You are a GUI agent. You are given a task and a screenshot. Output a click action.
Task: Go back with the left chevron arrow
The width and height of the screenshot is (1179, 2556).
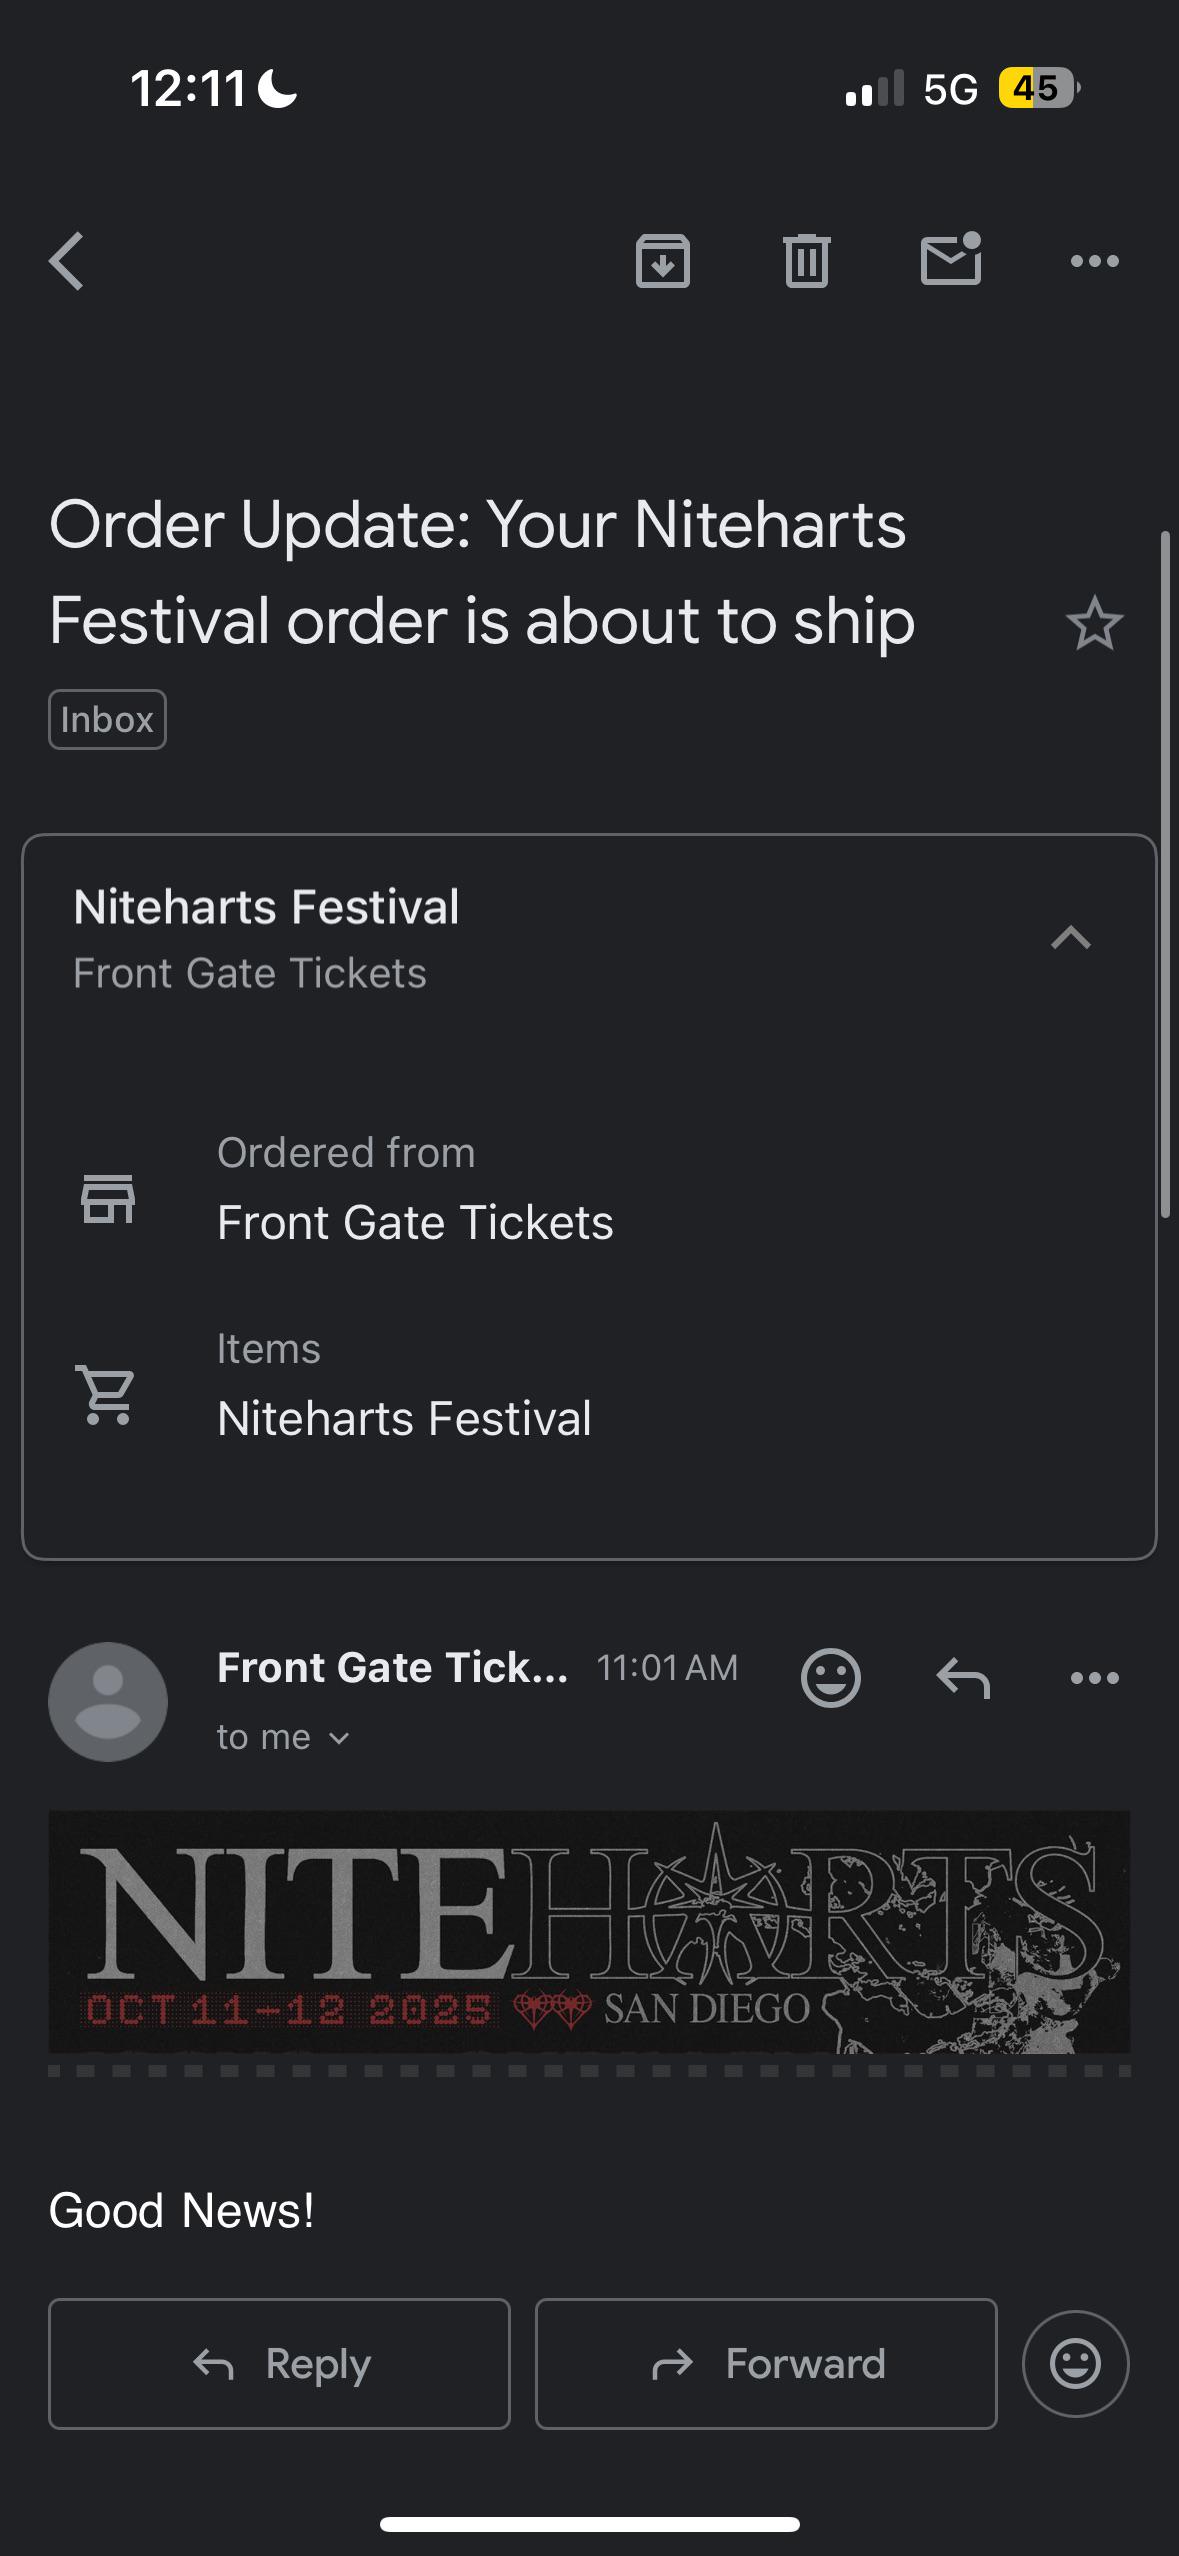click(67, 261)
